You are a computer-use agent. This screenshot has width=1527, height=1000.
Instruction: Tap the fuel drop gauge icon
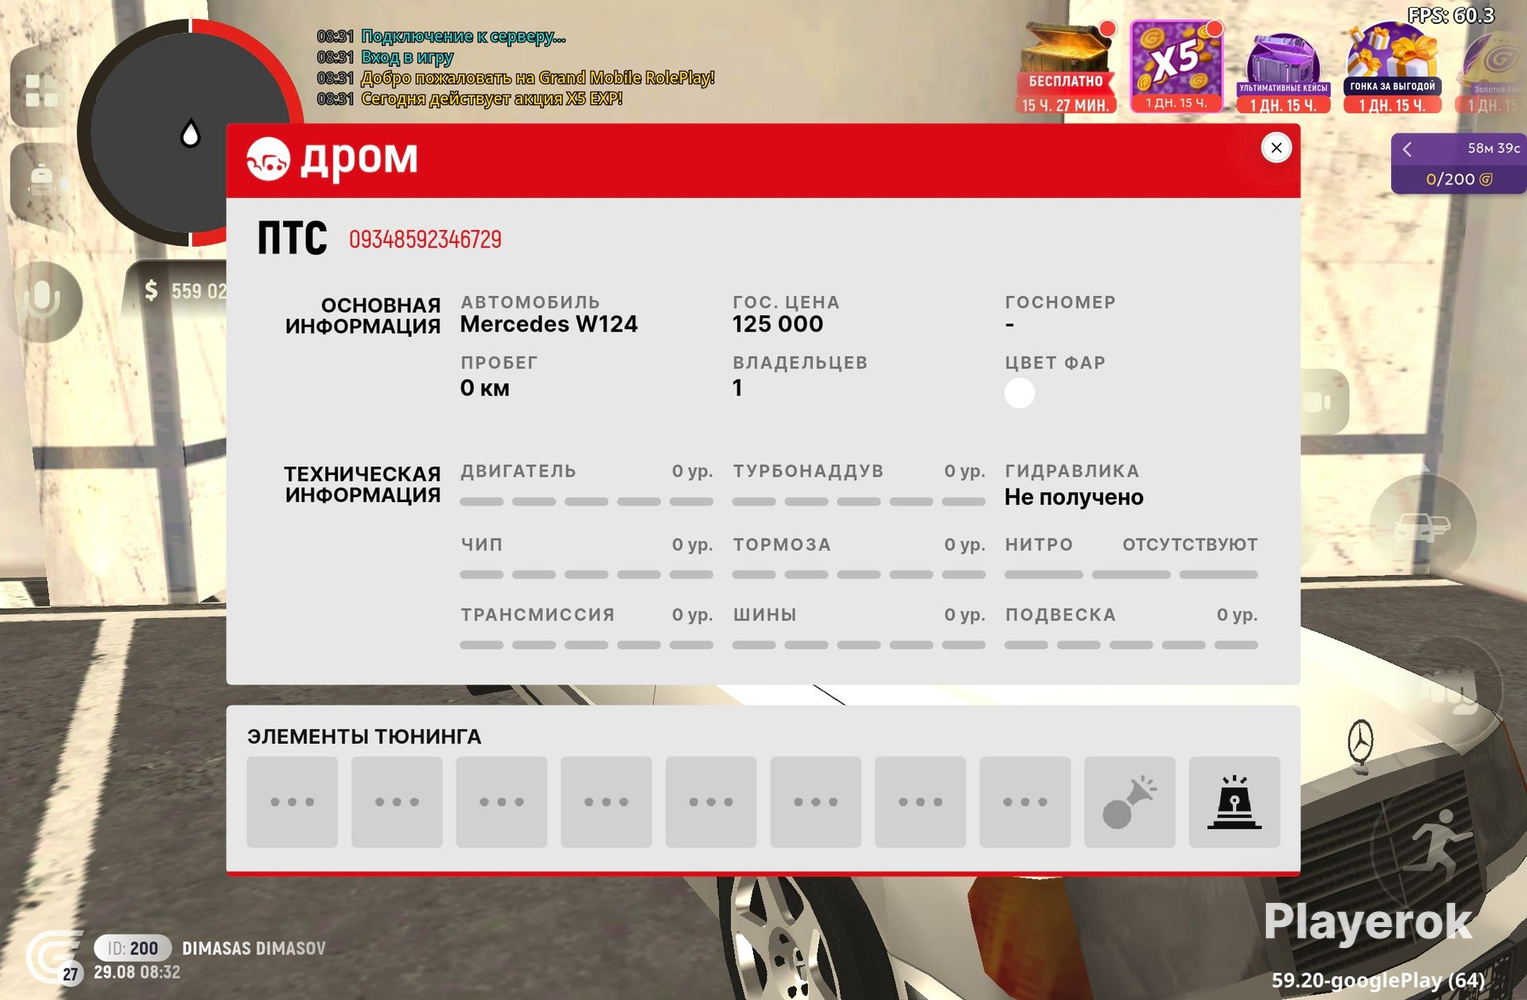click(x=190, y=133)
